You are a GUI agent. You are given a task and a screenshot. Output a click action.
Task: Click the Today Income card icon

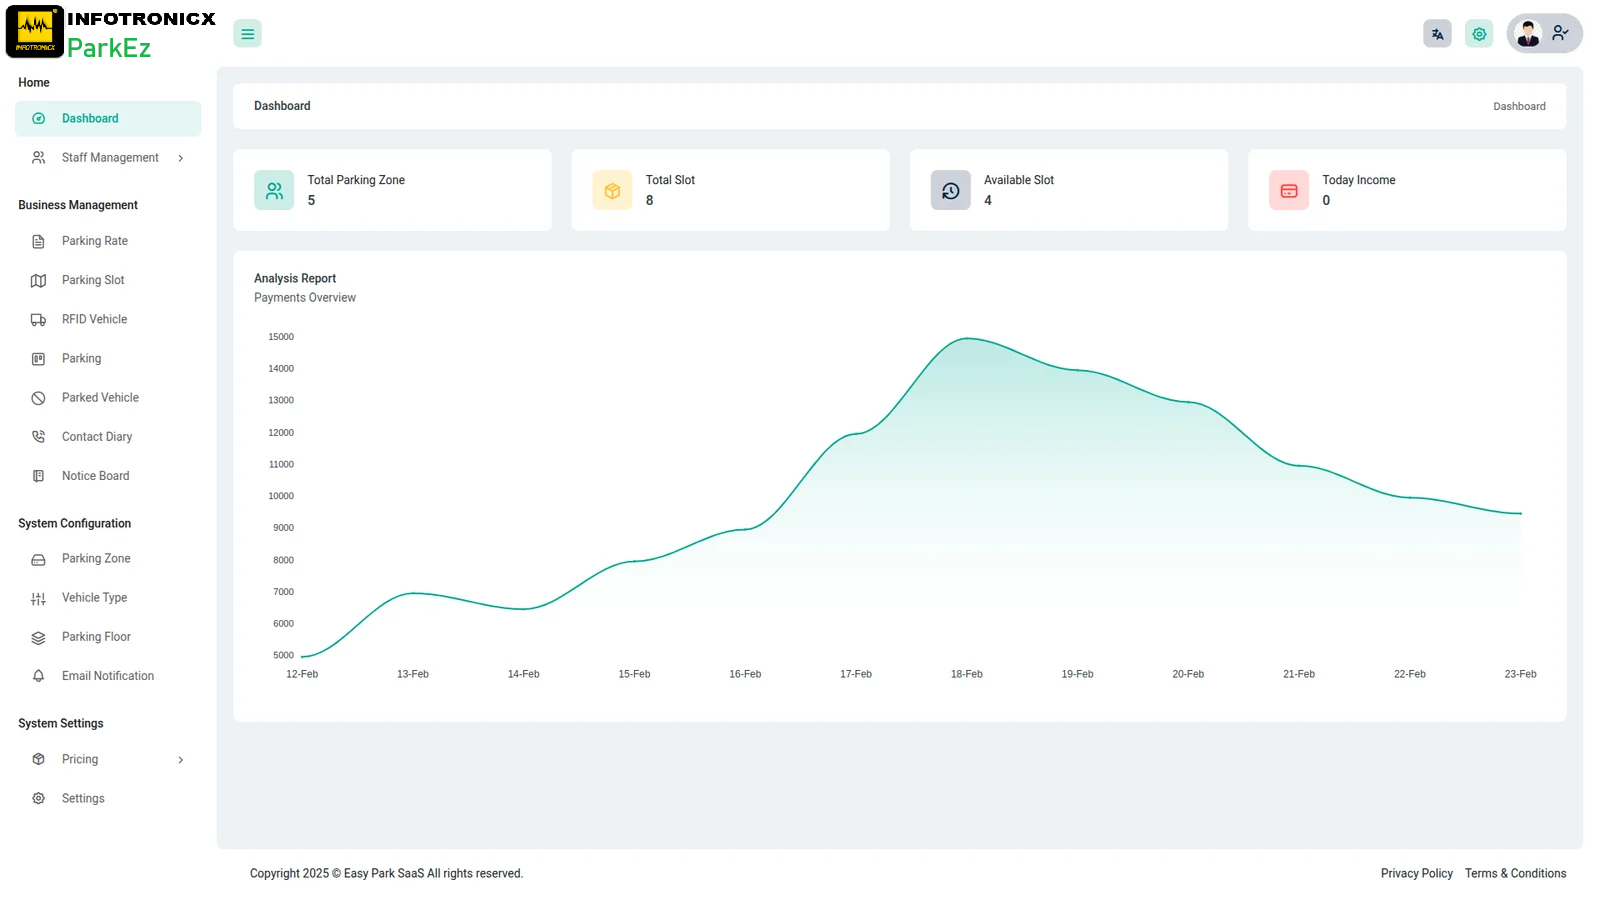[1288, 190]
